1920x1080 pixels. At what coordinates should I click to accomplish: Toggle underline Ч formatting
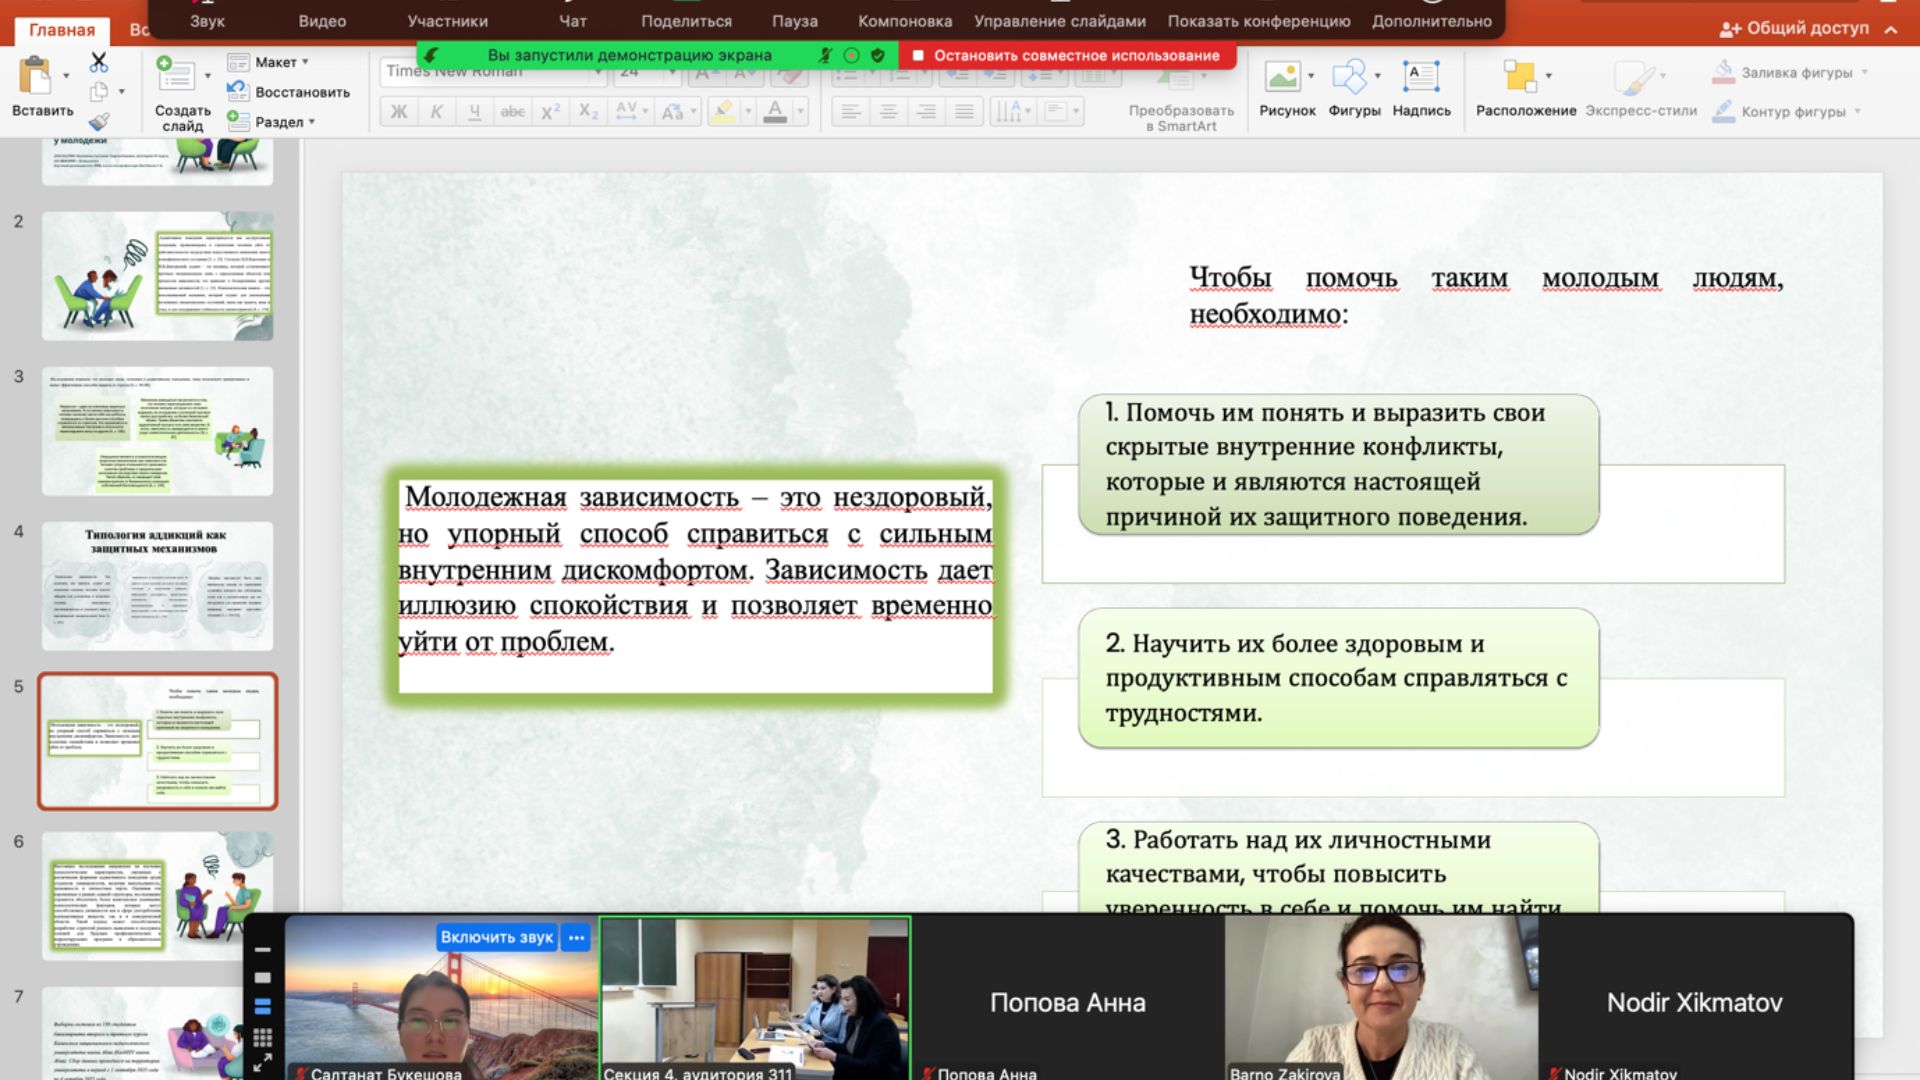coord(474,112)
